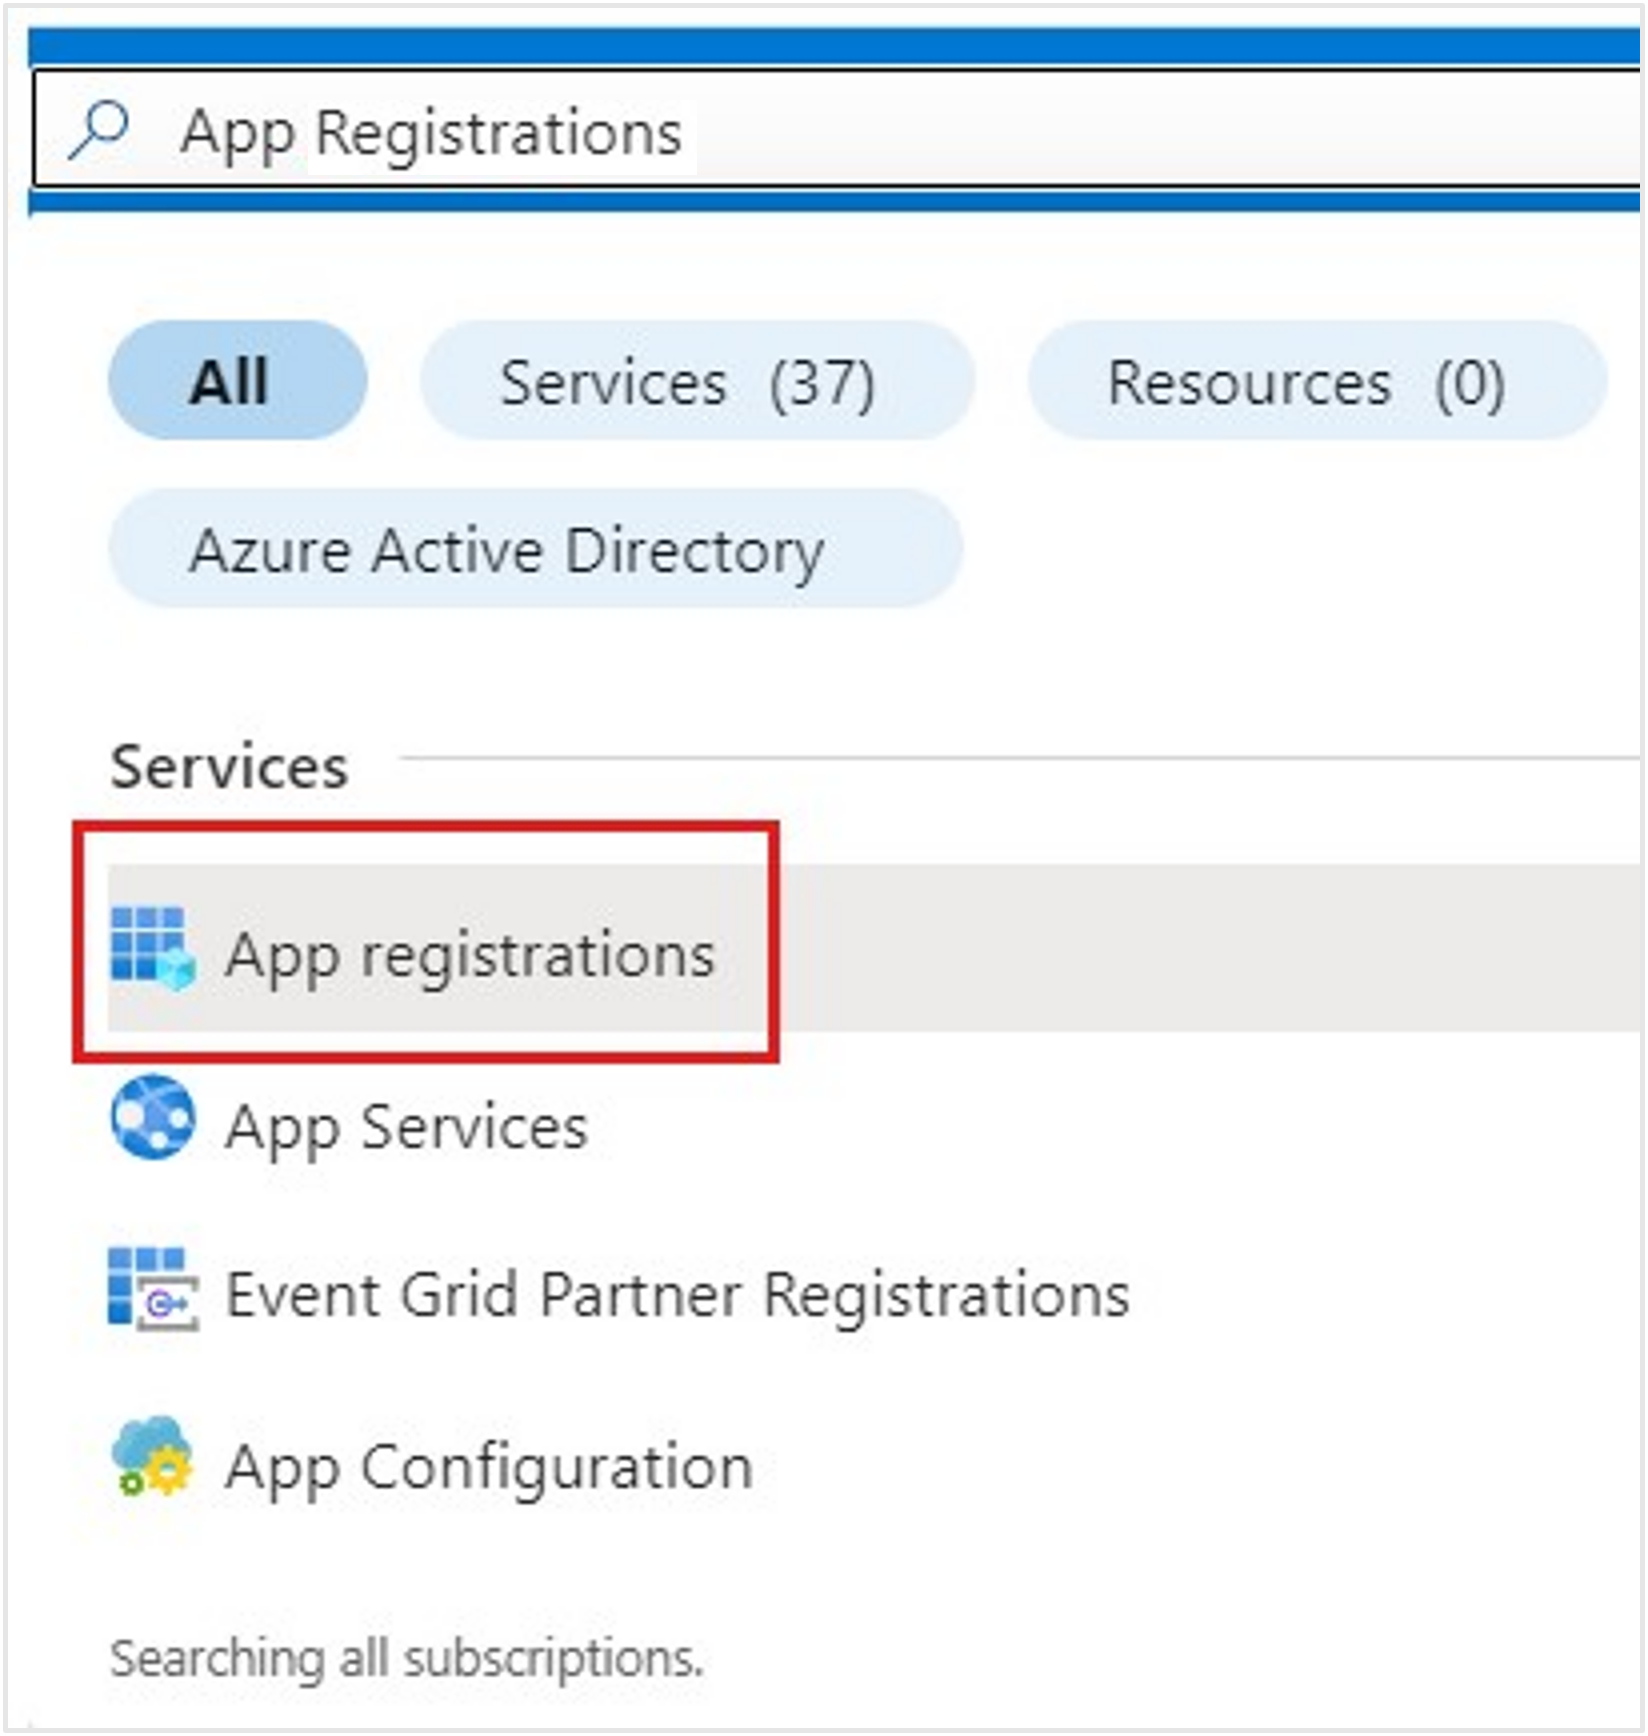Click the Event Grid Partner Registrations icon
Image resolution: width=1648 pixels, height=1736 pixels.
152,1289
